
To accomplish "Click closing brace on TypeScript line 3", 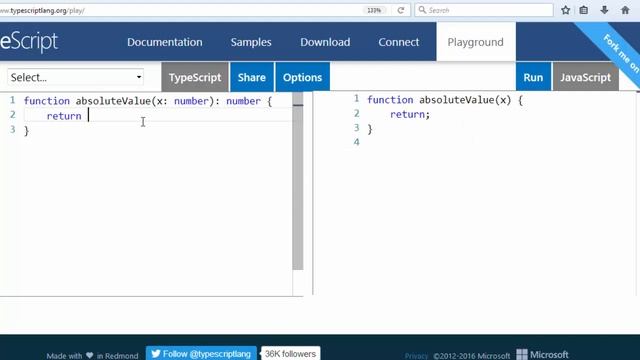I will [x=27, y=131].
